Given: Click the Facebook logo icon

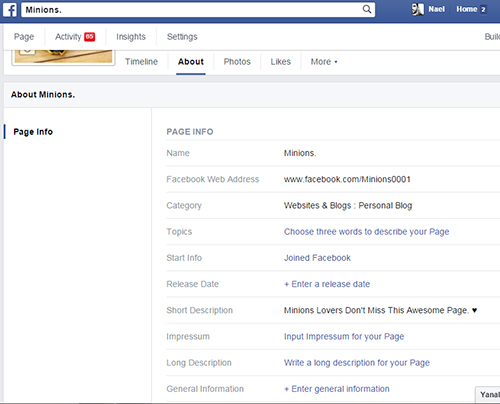Looking at the screenshot, I should click(10, 10).
